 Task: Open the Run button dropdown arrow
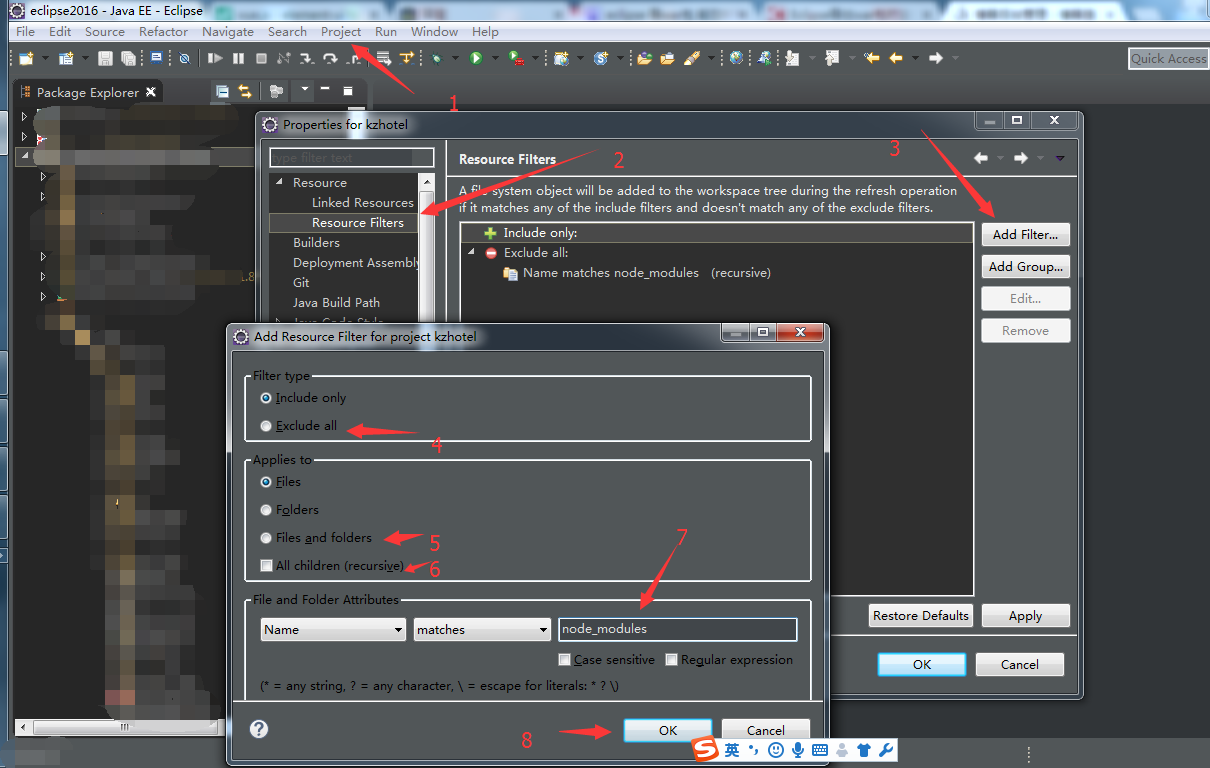(495, 58)
